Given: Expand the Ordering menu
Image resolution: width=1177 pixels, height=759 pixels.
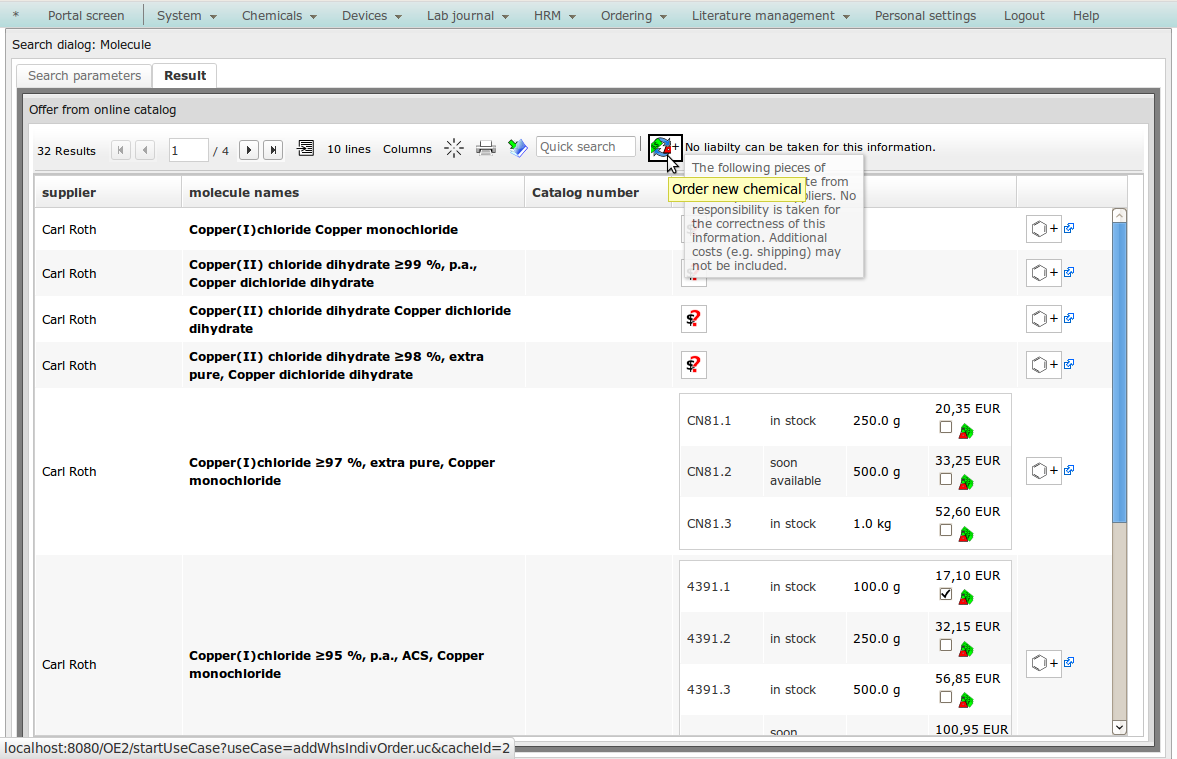Looking at the screenshot, I should tap(634, 16).
